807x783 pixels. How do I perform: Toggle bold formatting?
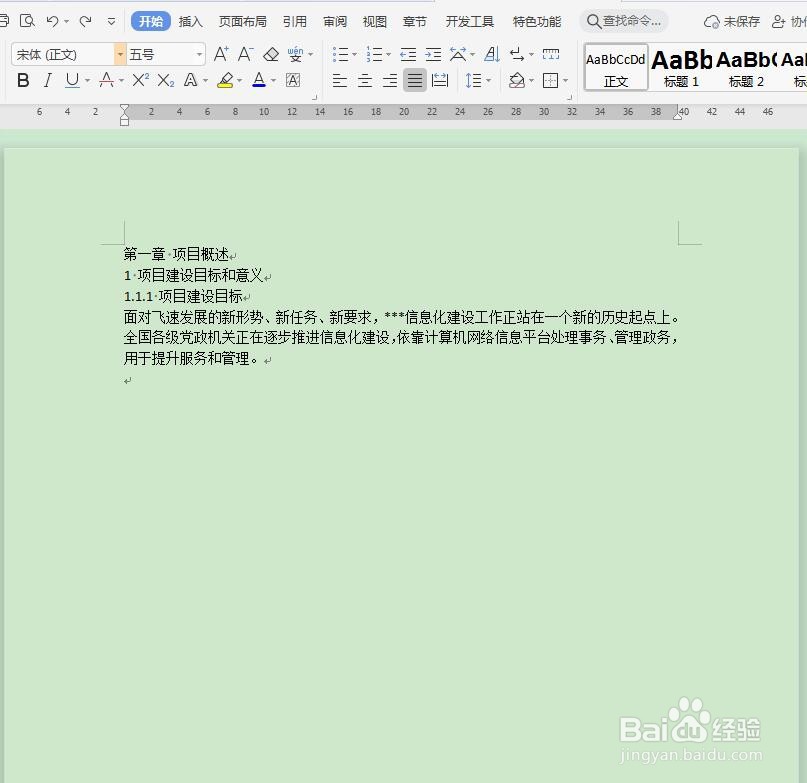[23, 80]
